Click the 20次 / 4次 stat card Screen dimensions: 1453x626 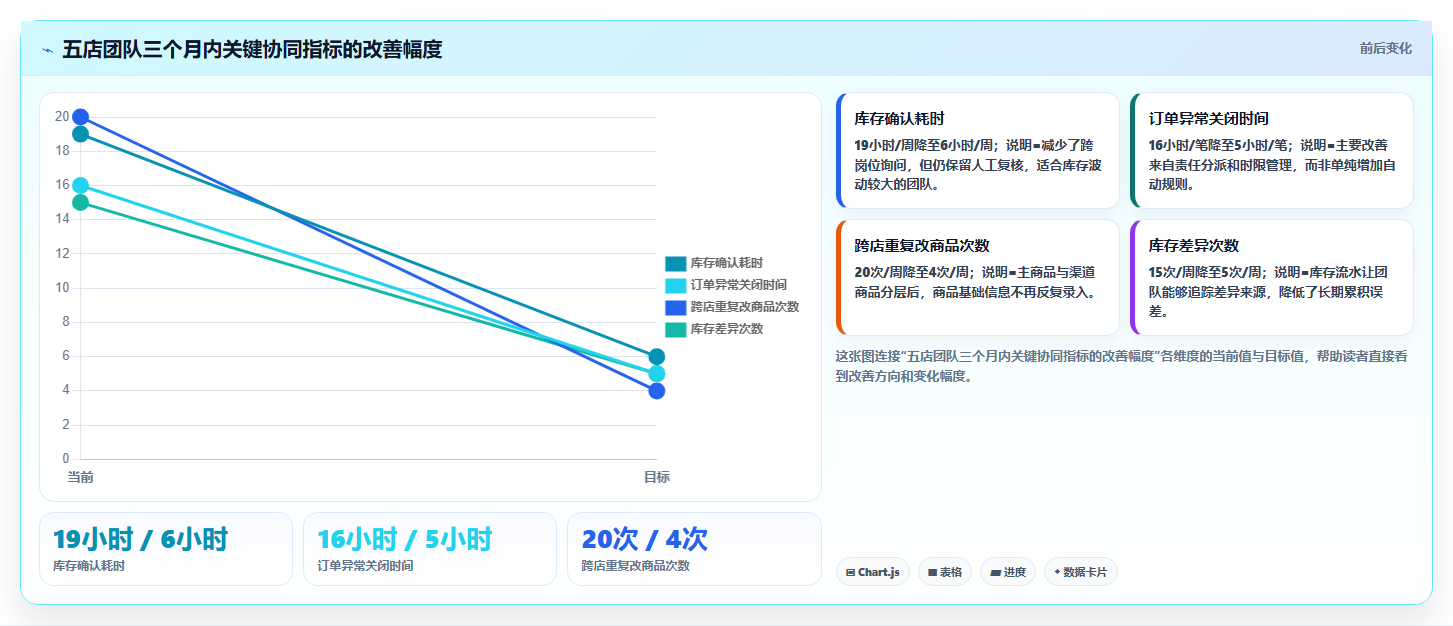tap(694, 549)
